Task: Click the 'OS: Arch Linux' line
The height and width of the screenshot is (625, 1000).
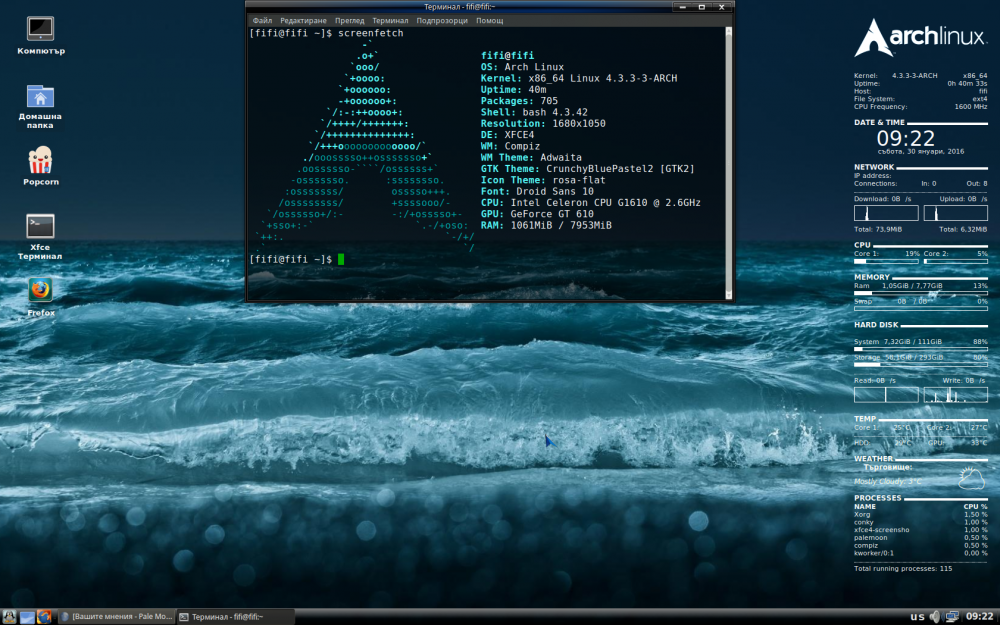Action: pyautogui.click(x=522, y=67)
